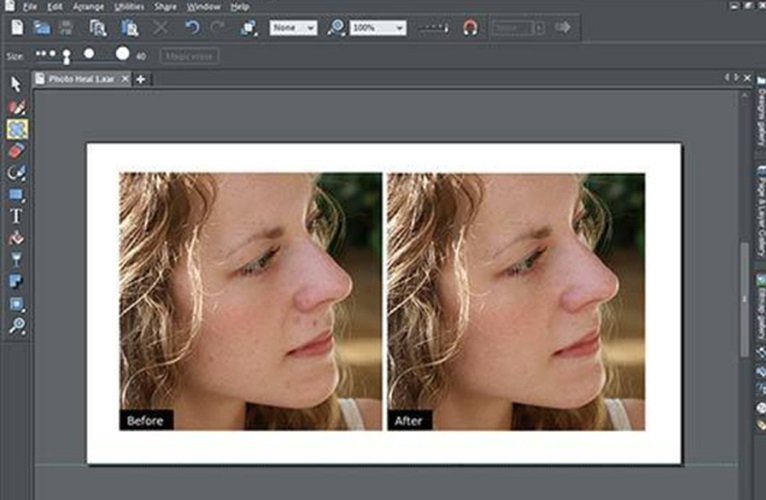Open the 'None' dropdown in toolbar
The height and width of the screenshot is (500, 766).
(293, 28)
